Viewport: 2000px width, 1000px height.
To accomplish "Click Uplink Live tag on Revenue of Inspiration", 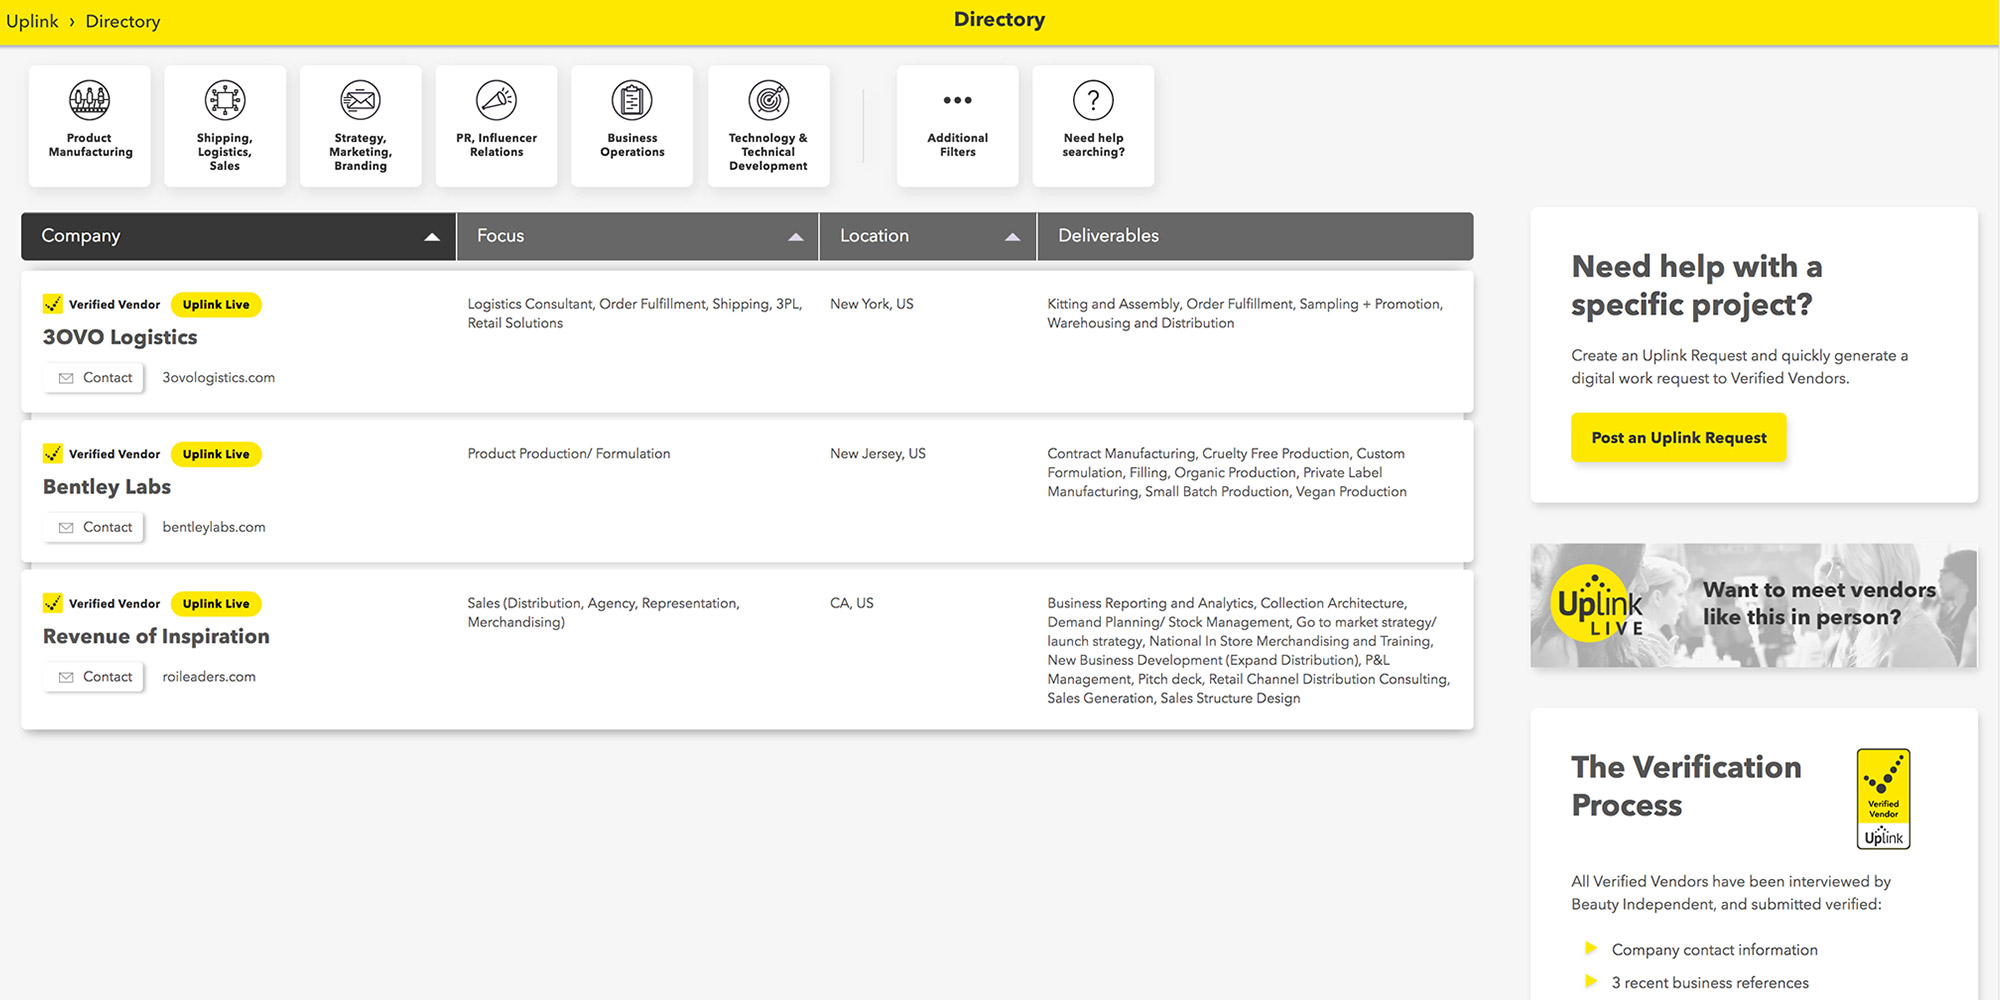I will pos(216,604).
